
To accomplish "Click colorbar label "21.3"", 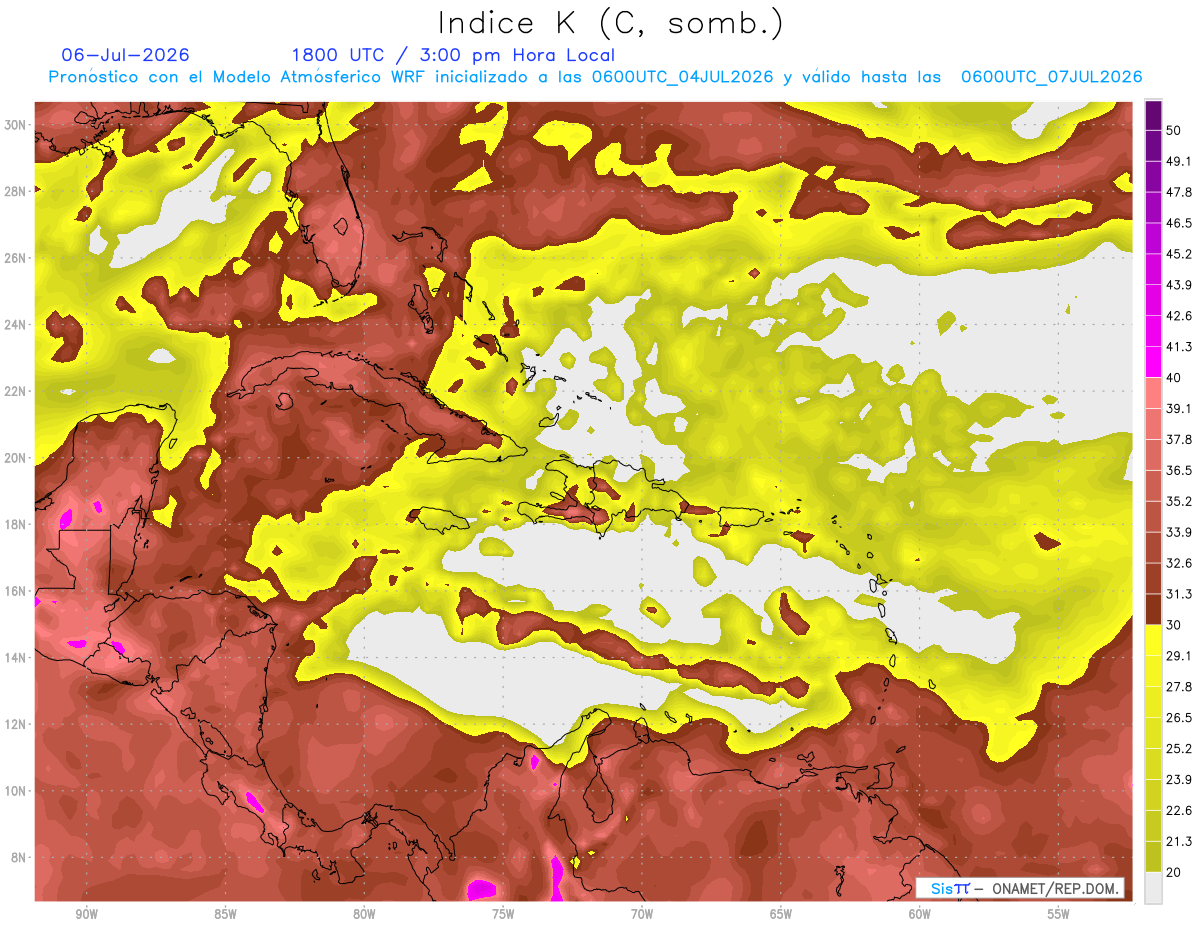I will pyautogui.click(x=1178, y=842).
